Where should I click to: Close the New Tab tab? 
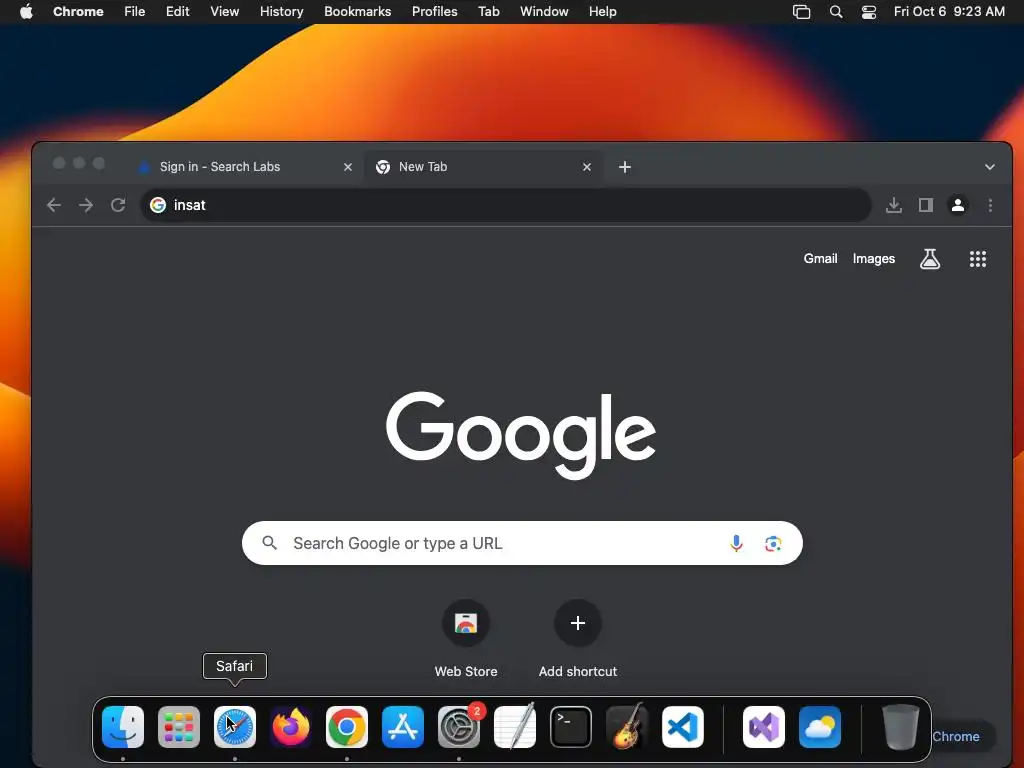pos(586,167)
